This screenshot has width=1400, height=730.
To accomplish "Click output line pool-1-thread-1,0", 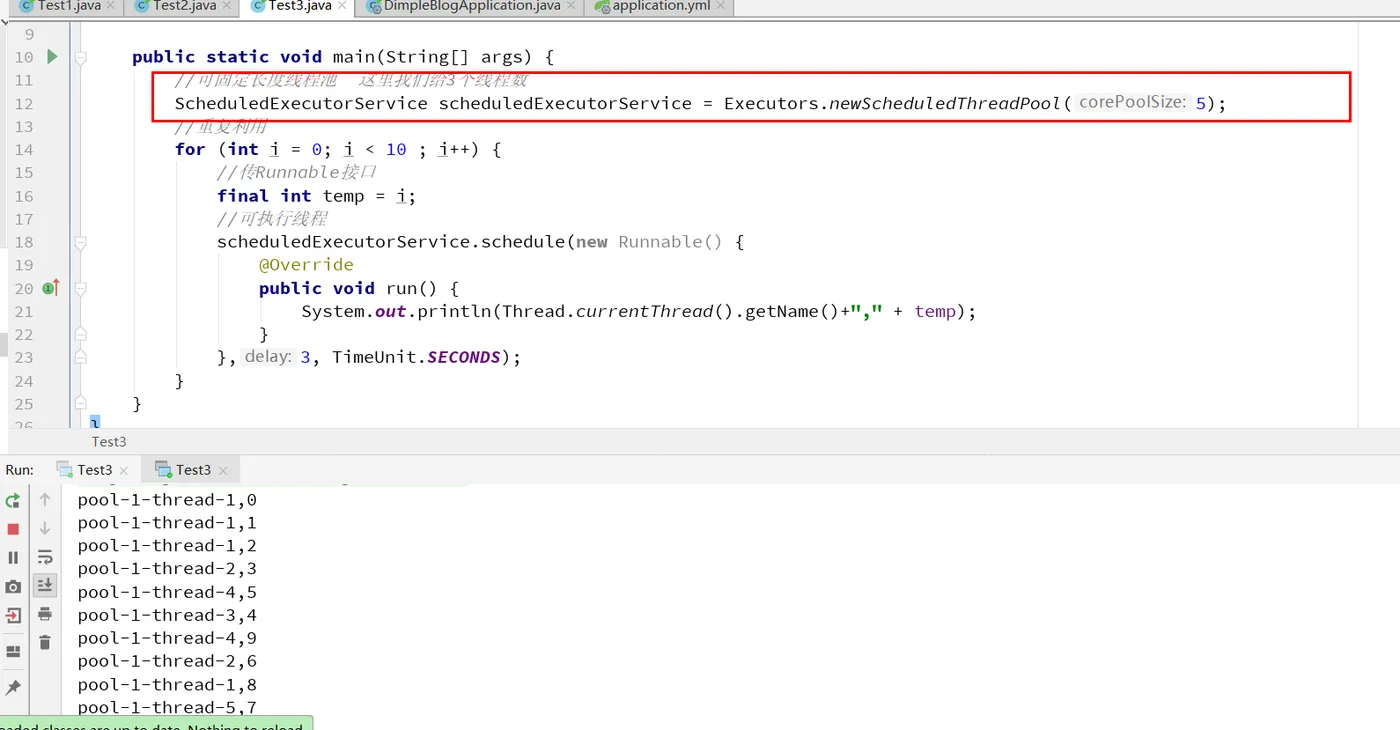I will point(167,499).
